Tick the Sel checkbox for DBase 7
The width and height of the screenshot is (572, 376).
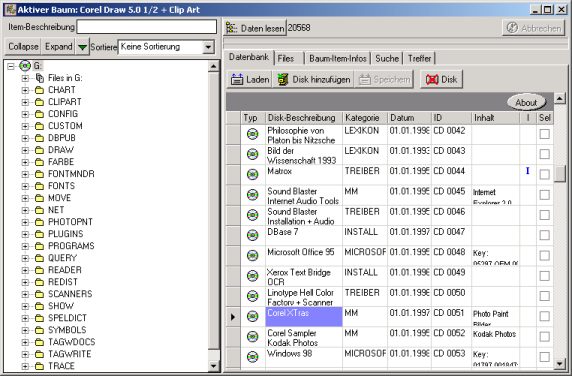(x=544, y=235)
